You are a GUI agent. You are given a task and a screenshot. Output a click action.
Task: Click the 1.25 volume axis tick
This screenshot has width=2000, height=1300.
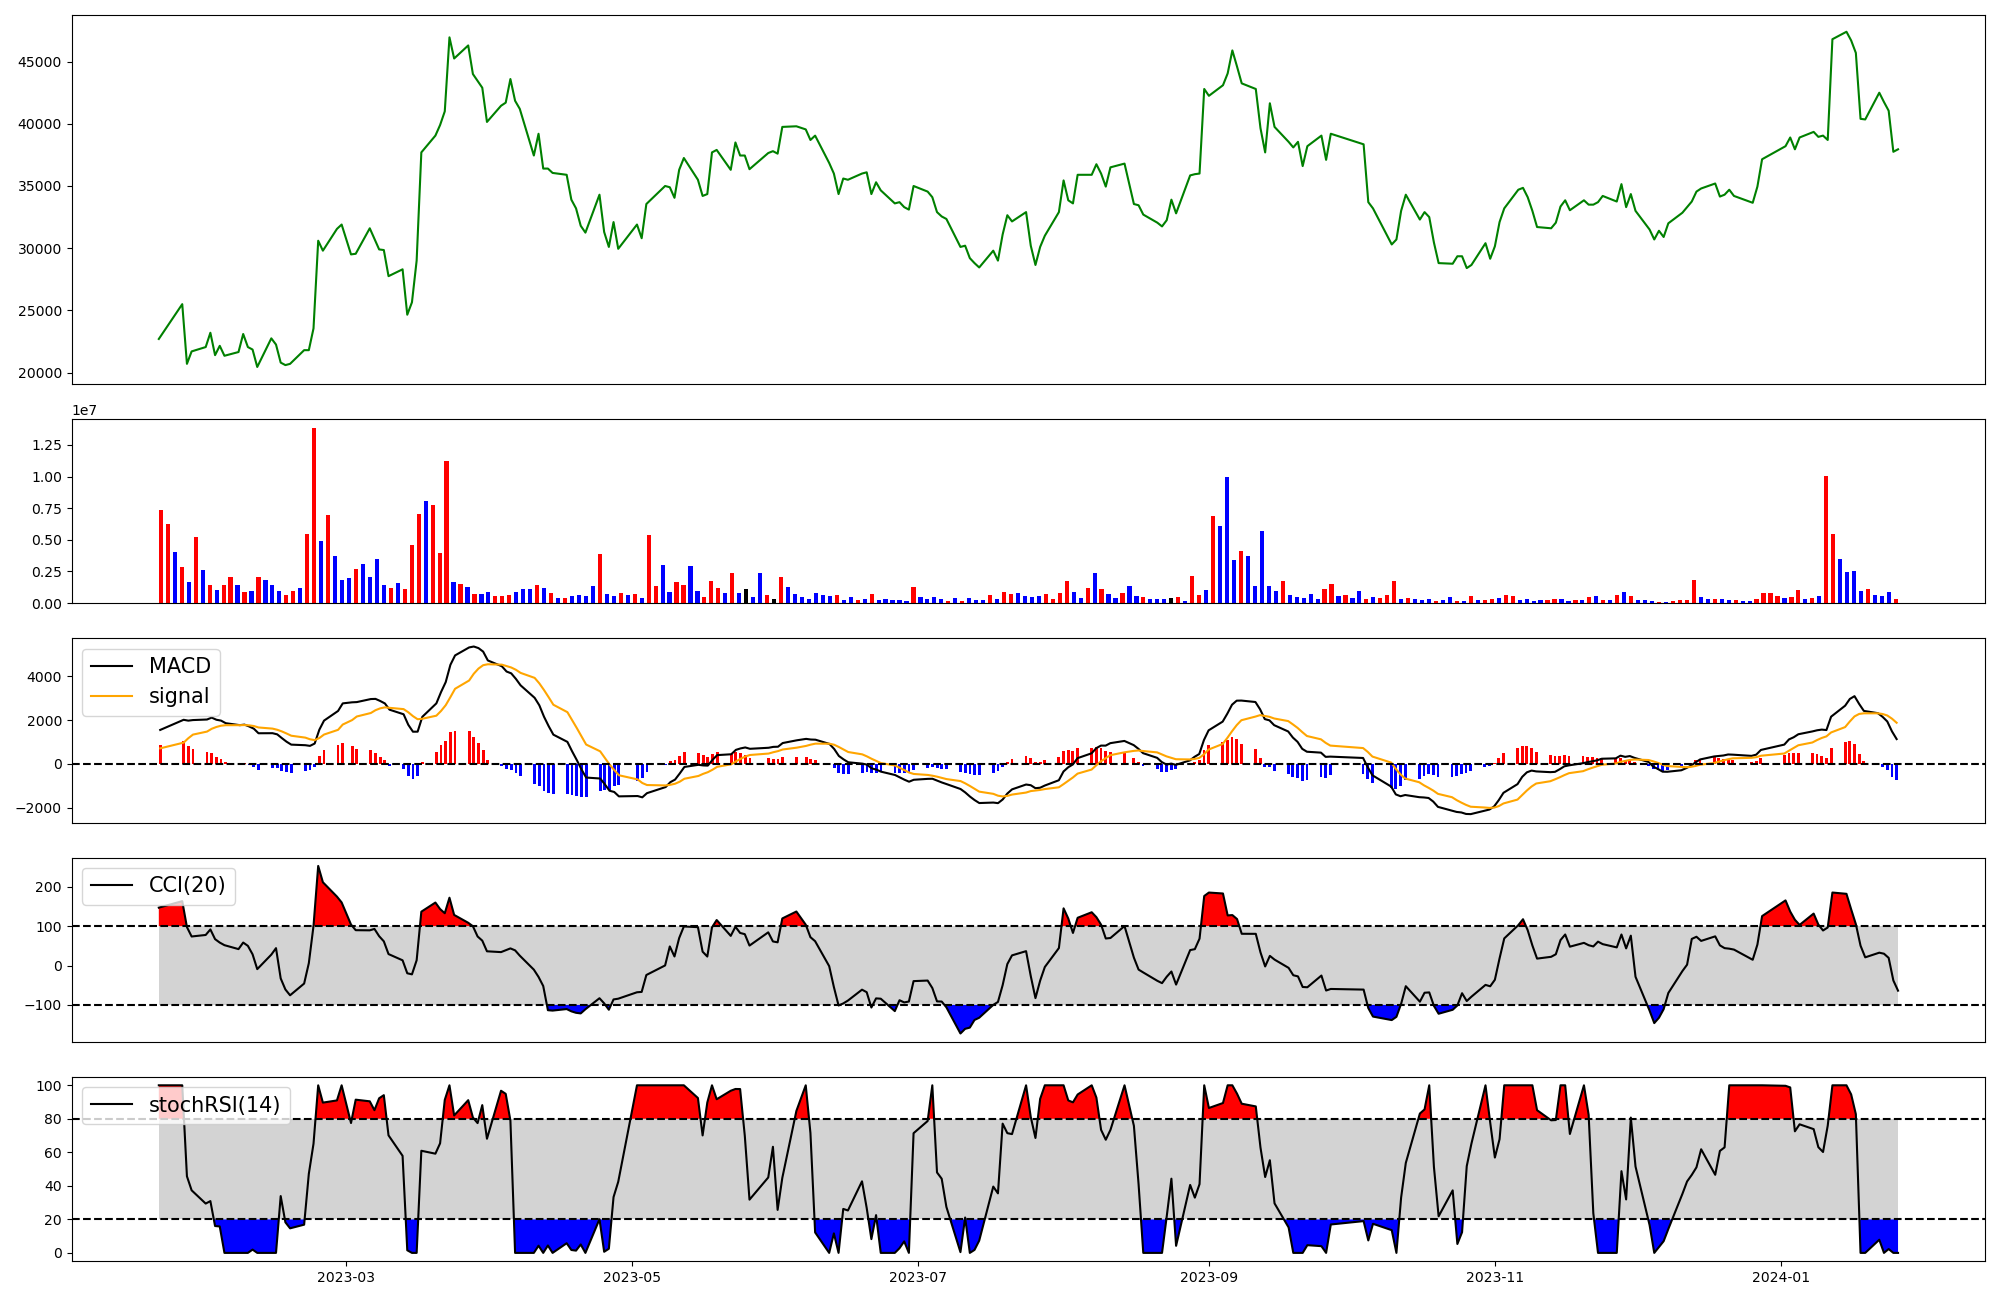click(47, 445)
